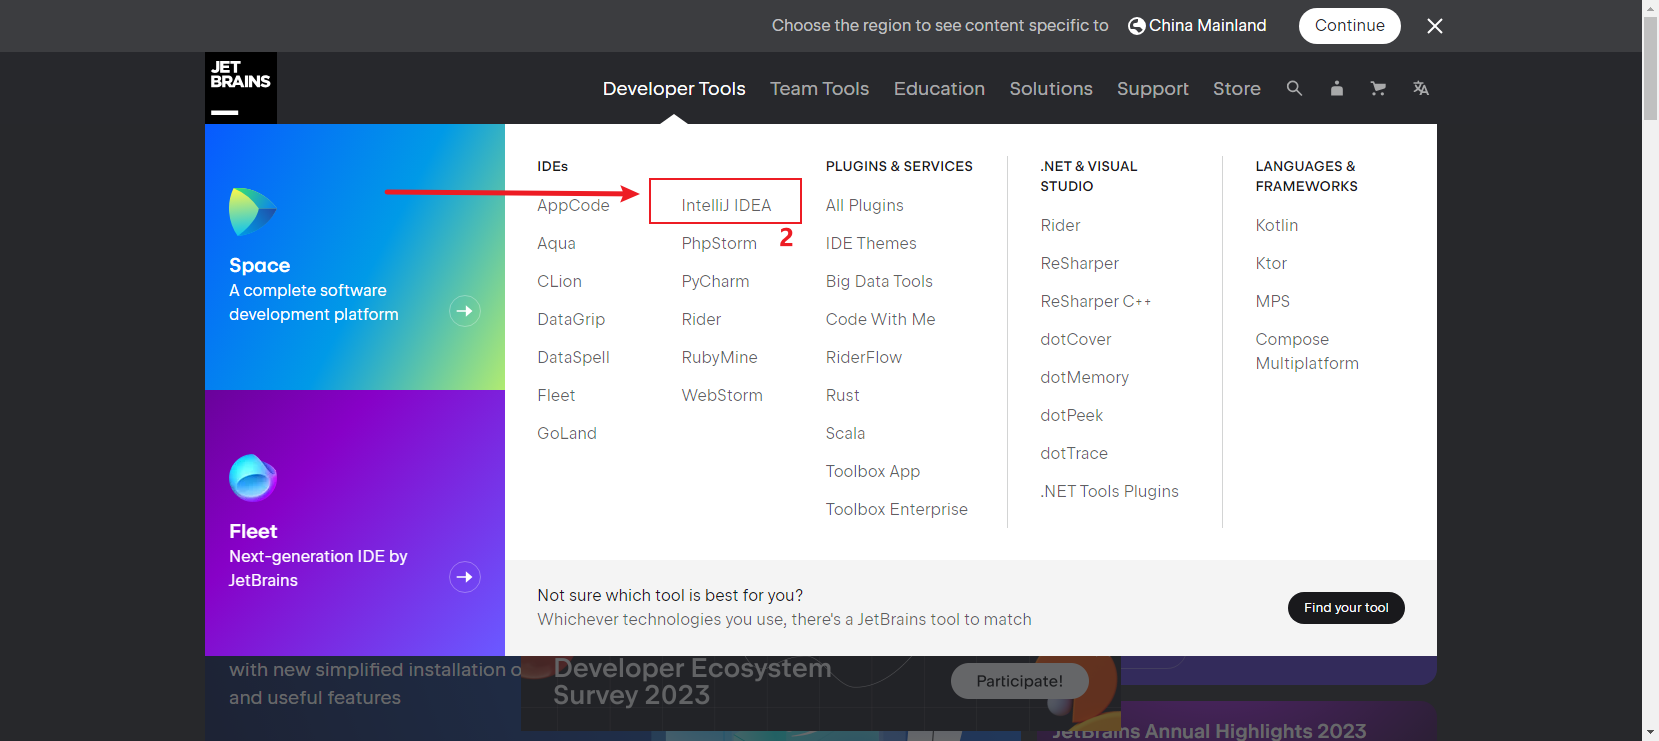Click the globe icon beside China Mainland
The image size is (1659, 741).
click(x=1136, y=26)
